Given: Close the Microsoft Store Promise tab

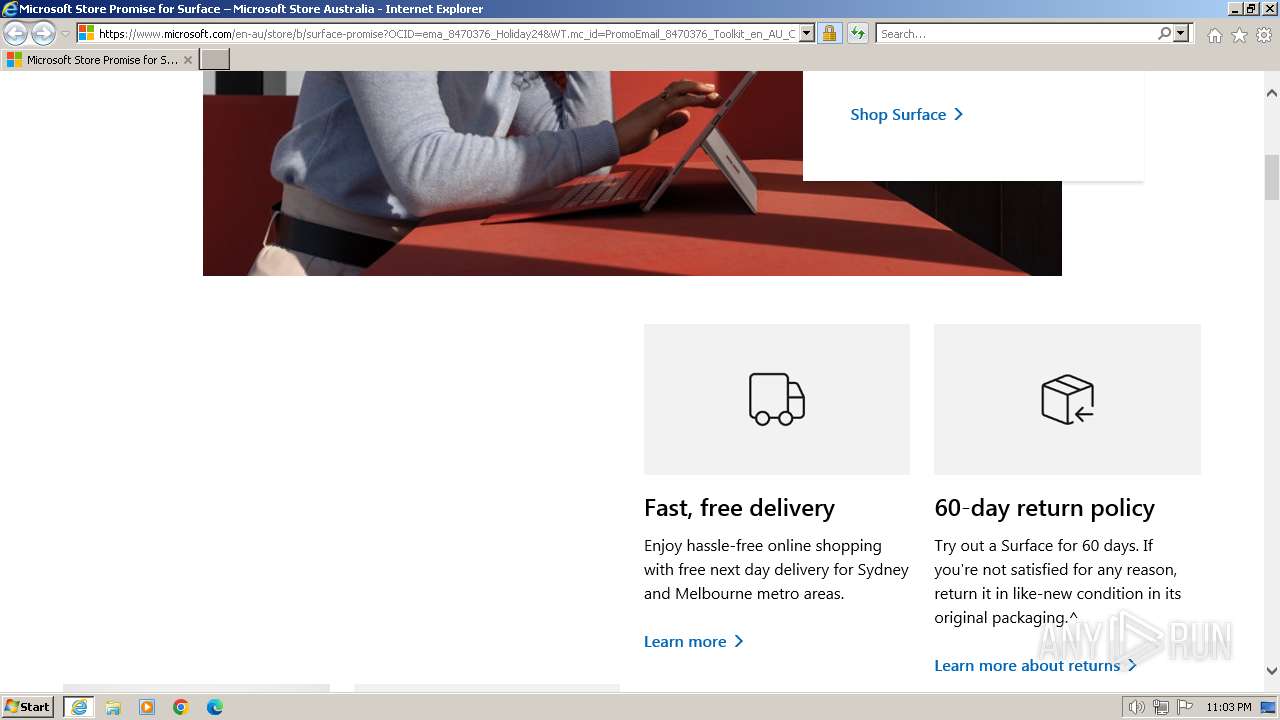Looking at the screenshot, I should [x=188, y=60].
